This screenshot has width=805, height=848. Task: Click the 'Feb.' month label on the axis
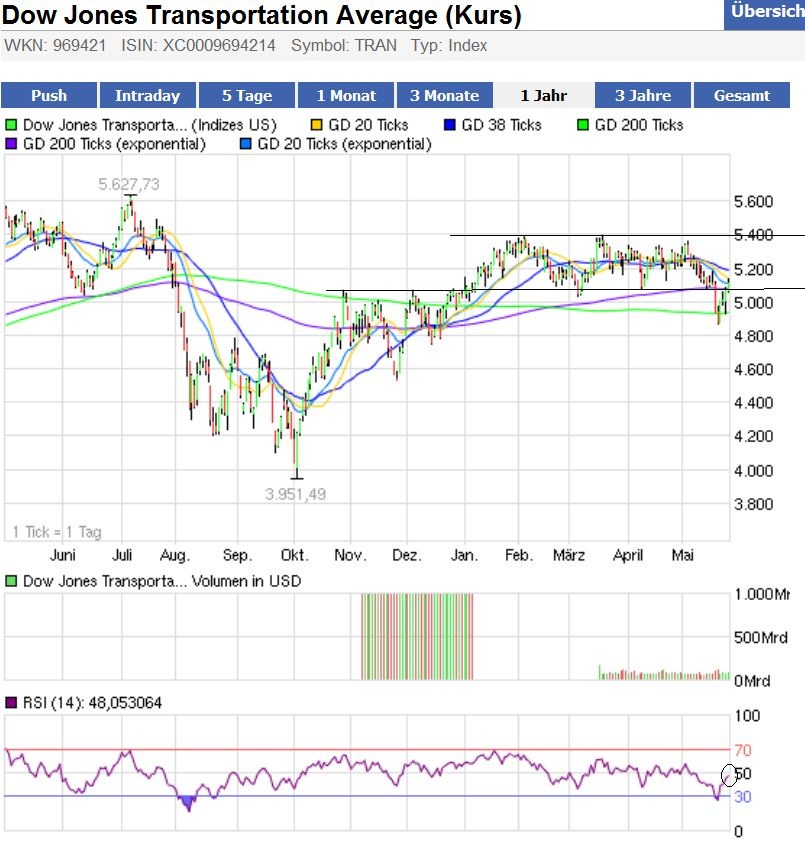518,555
